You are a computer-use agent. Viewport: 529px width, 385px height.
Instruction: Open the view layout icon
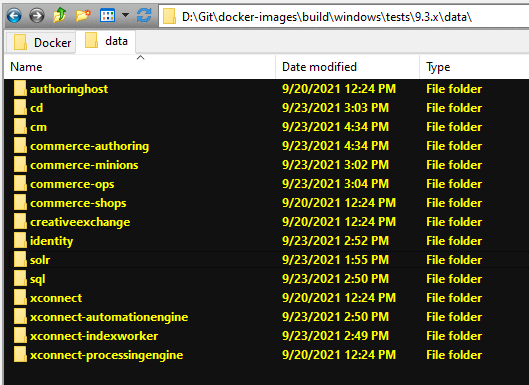107,16
